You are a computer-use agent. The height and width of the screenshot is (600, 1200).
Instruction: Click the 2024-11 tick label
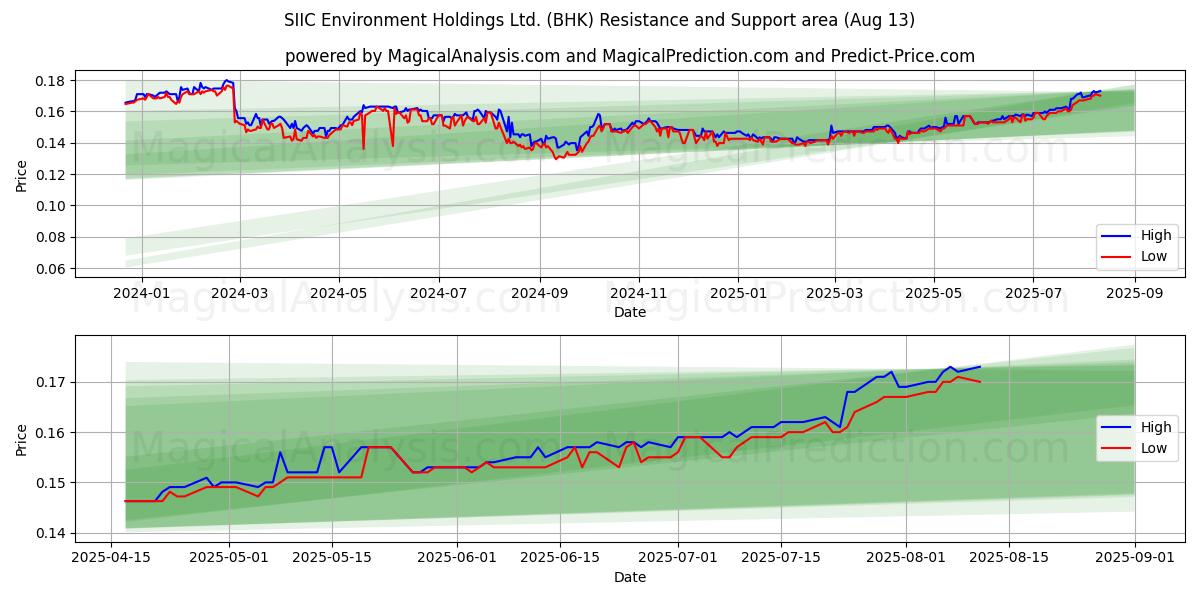coord(640,293)
